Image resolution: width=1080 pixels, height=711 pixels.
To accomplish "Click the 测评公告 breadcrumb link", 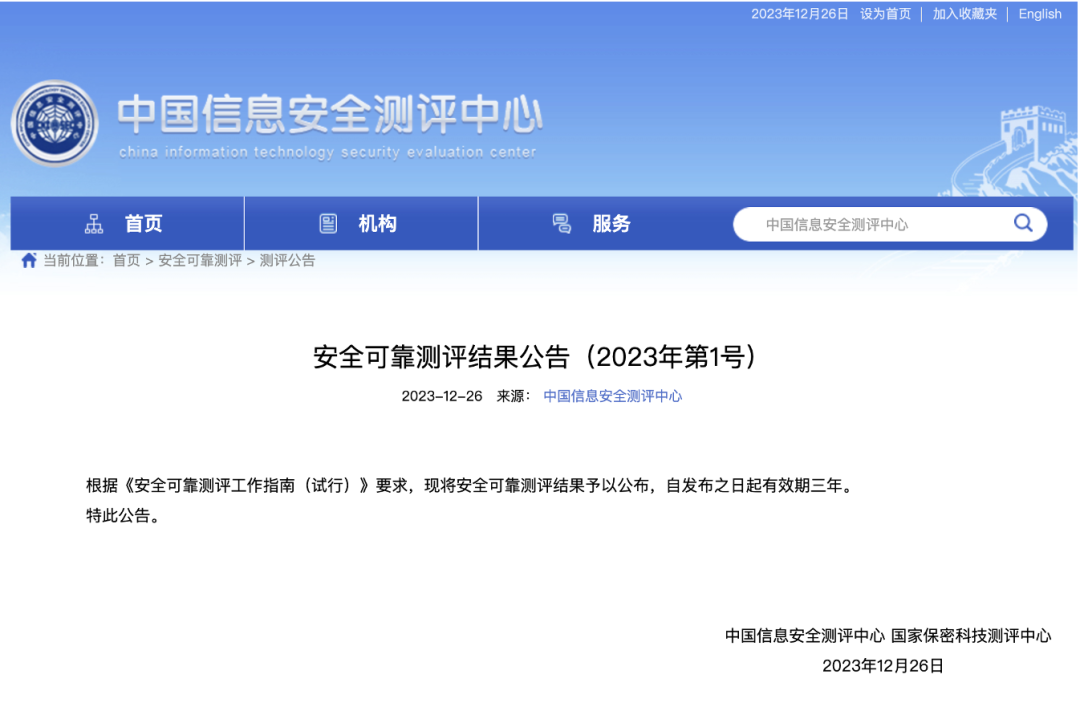I will [287, 260].
